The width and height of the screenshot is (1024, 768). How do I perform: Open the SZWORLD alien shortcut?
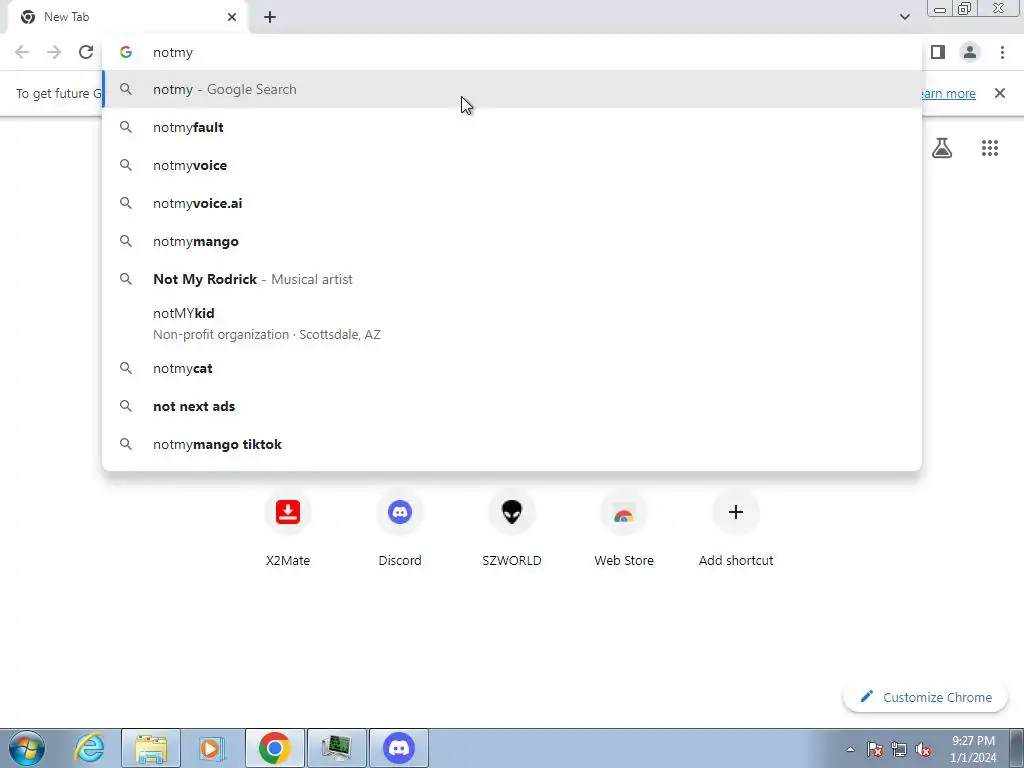512,530
